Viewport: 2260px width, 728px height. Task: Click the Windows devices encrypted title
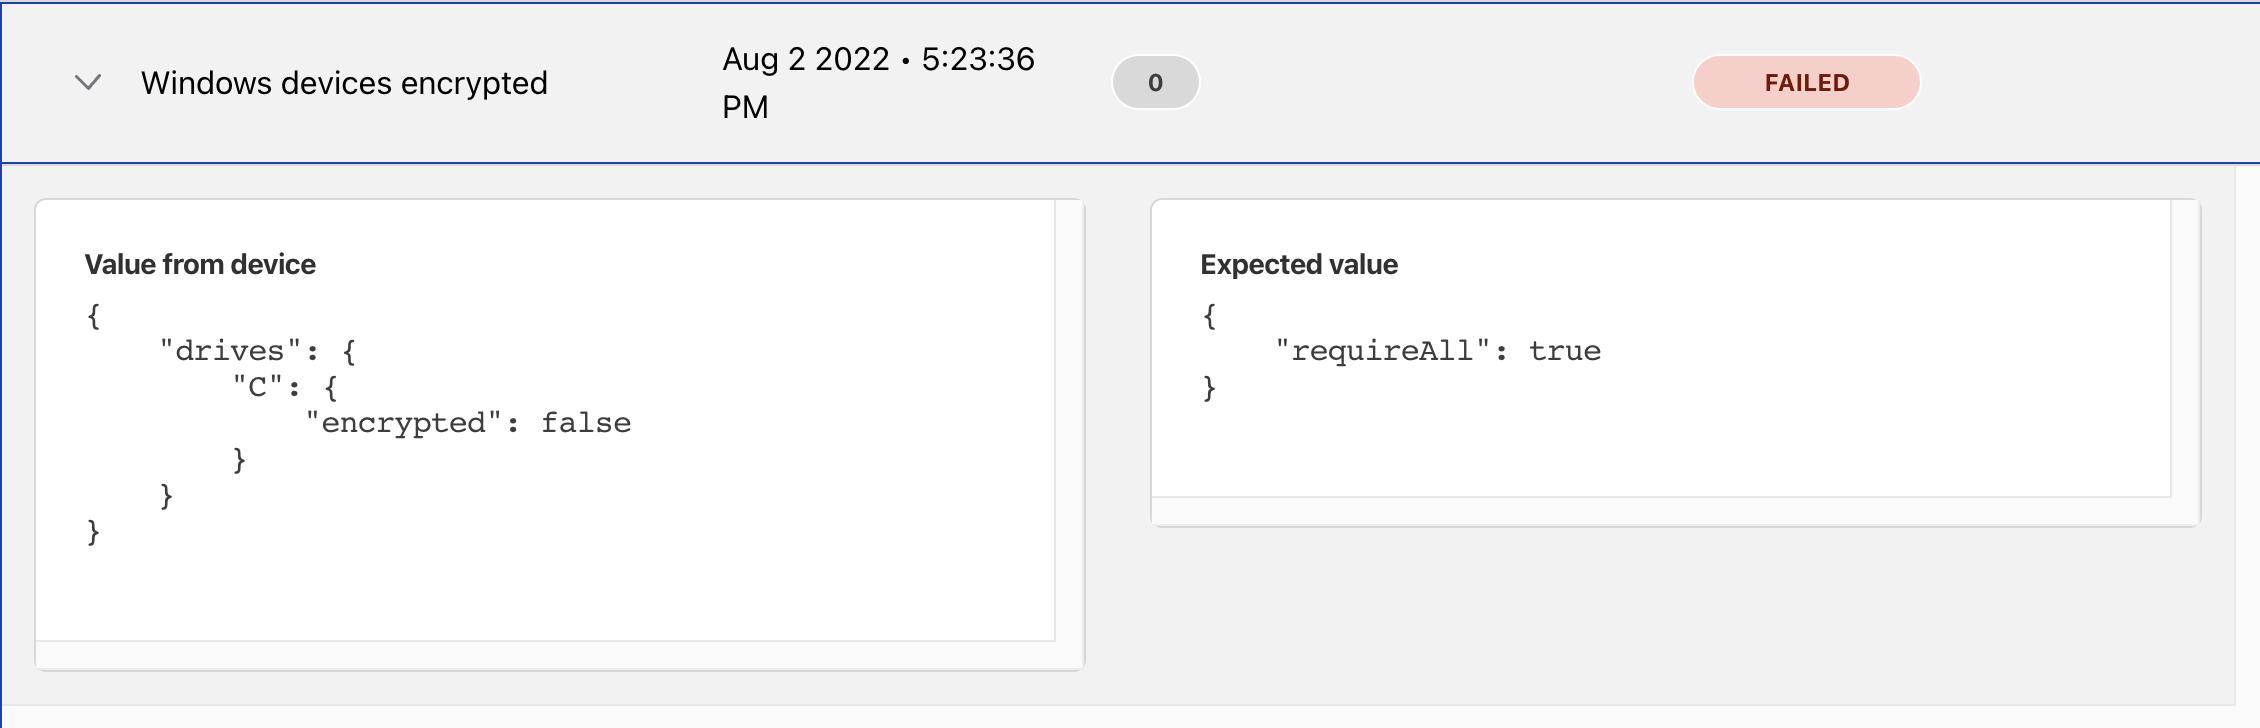click(344, 83)
